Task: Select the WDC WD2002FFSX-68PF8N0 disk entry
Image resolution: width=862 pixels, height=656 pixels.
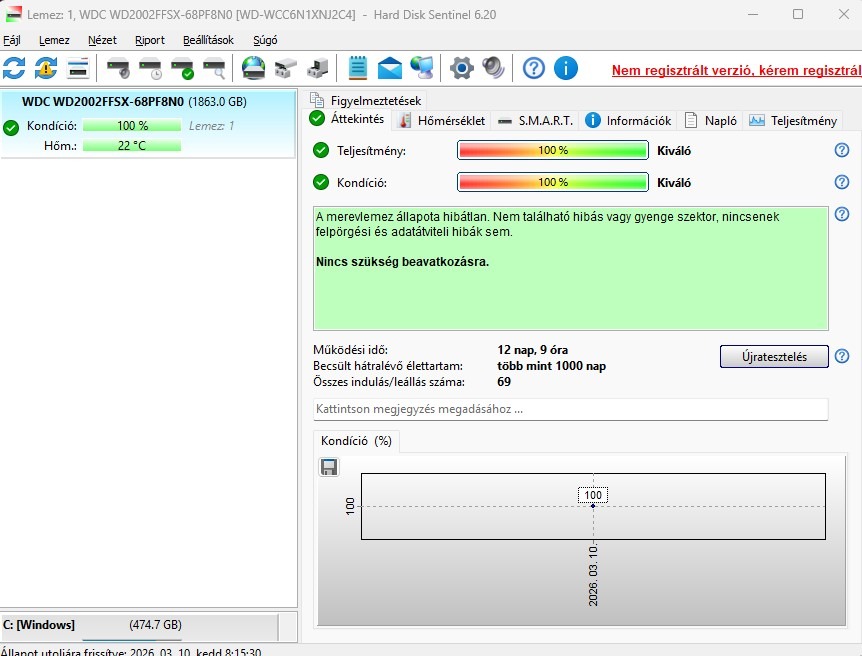Action: pos(148,124)
